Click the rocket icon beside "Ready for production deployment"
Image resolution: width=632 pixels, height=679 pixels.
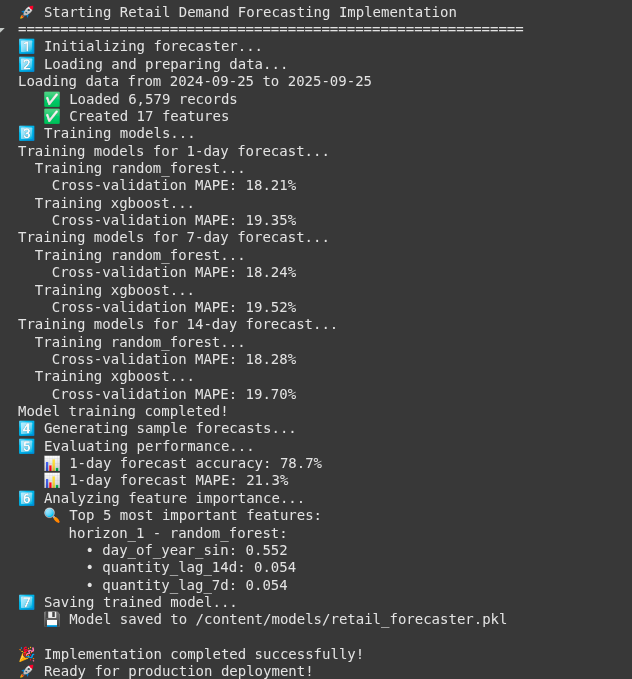point(26,671)
